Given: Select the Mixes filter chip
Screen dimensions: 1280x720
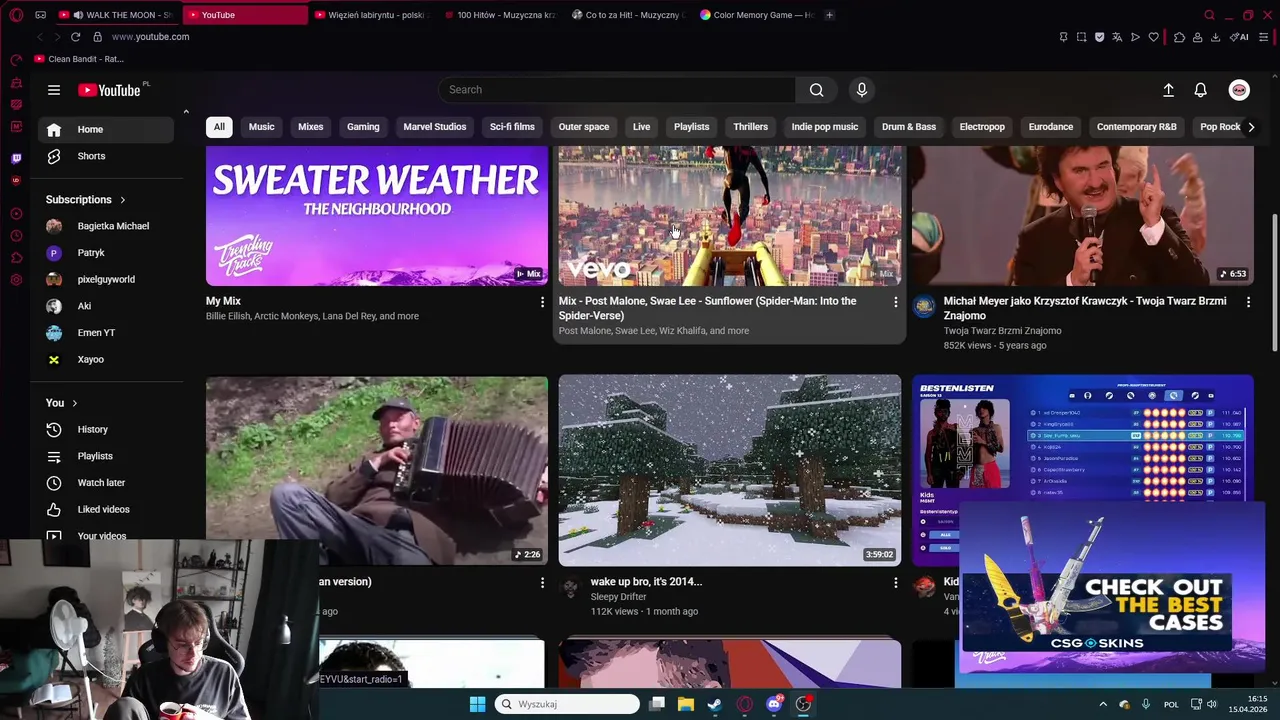Looking at the screenshot, I should click(311, 127).
